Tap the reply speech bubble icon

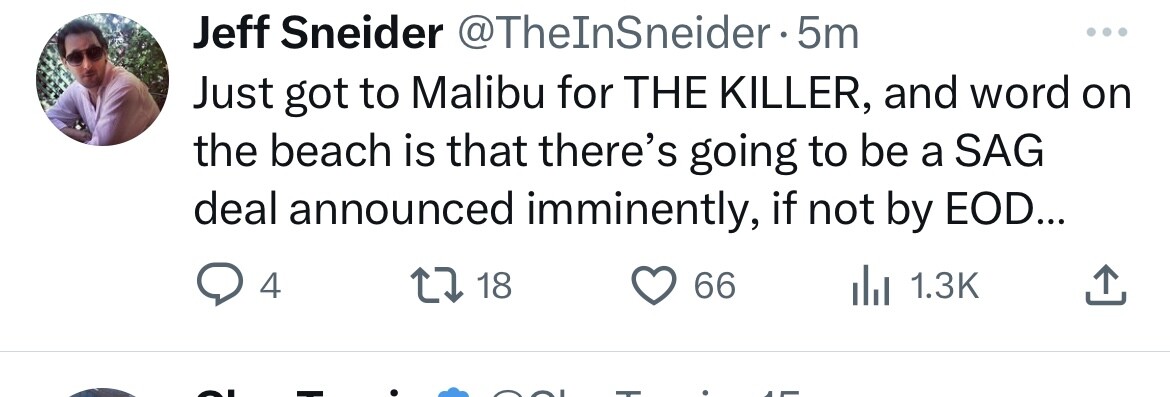pos(218,287)
